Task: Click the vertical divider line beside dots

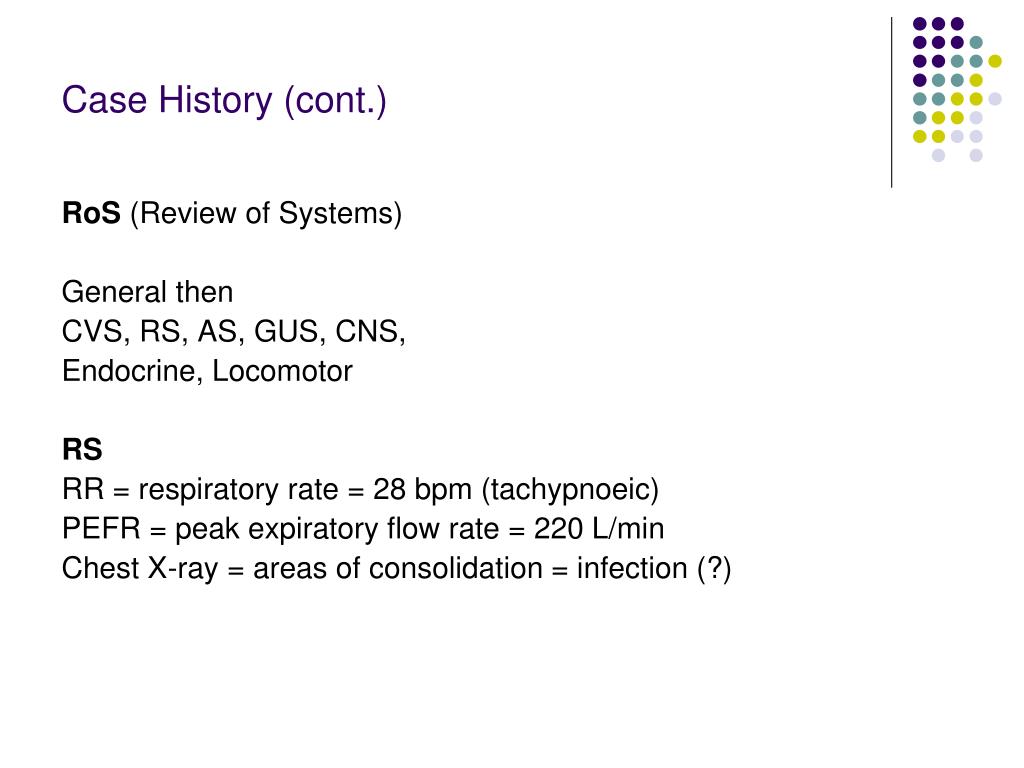Action: [x=891, y=103]
